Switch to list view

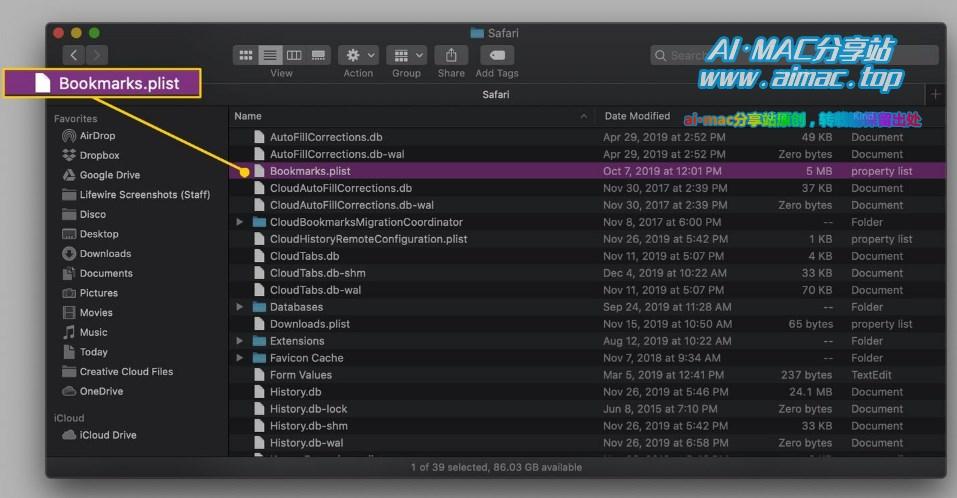click(x=270, y=56)
